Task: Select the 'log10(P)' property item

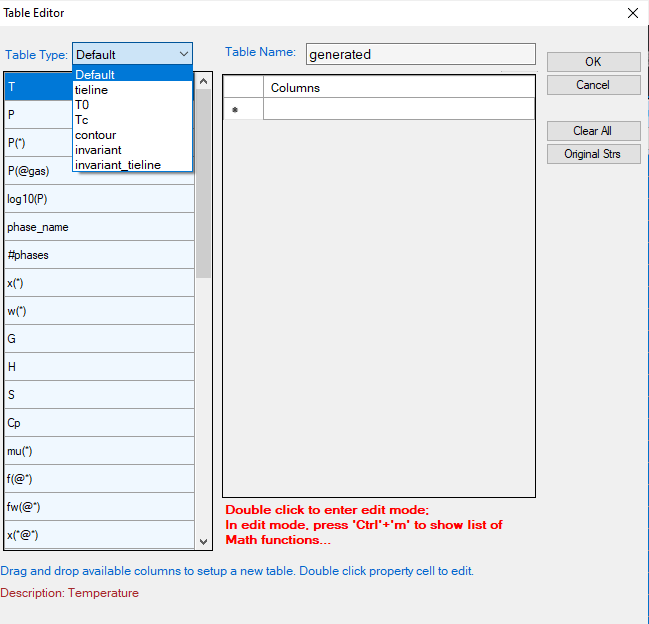Action: pyautogui.click(x=98, y=199)
